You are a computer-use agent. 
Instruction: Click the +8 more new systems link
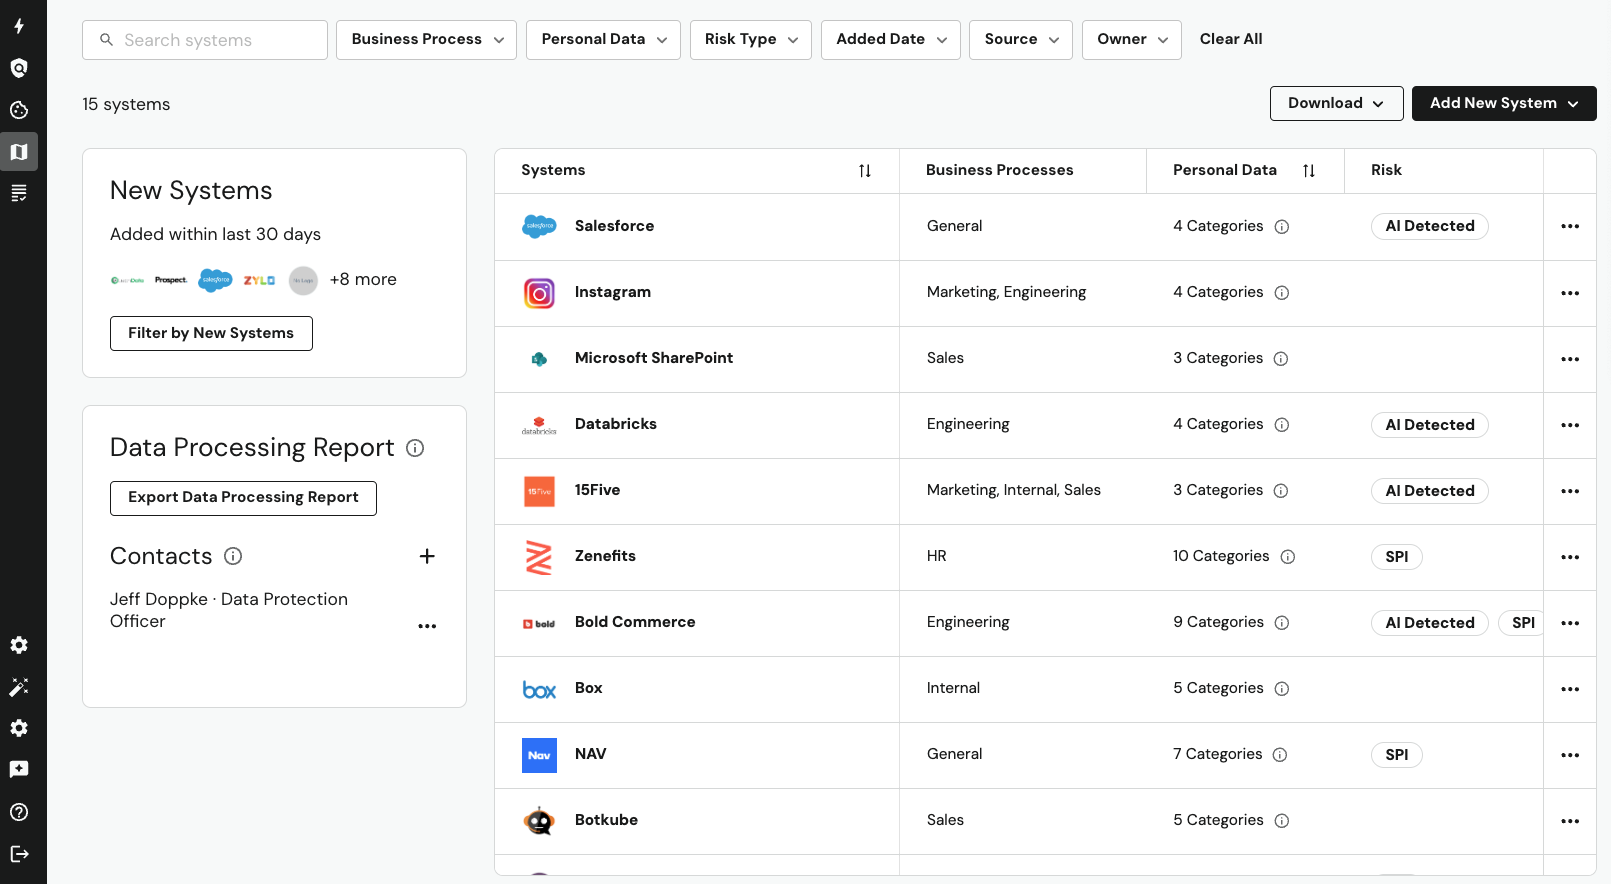tap(363, 280)
